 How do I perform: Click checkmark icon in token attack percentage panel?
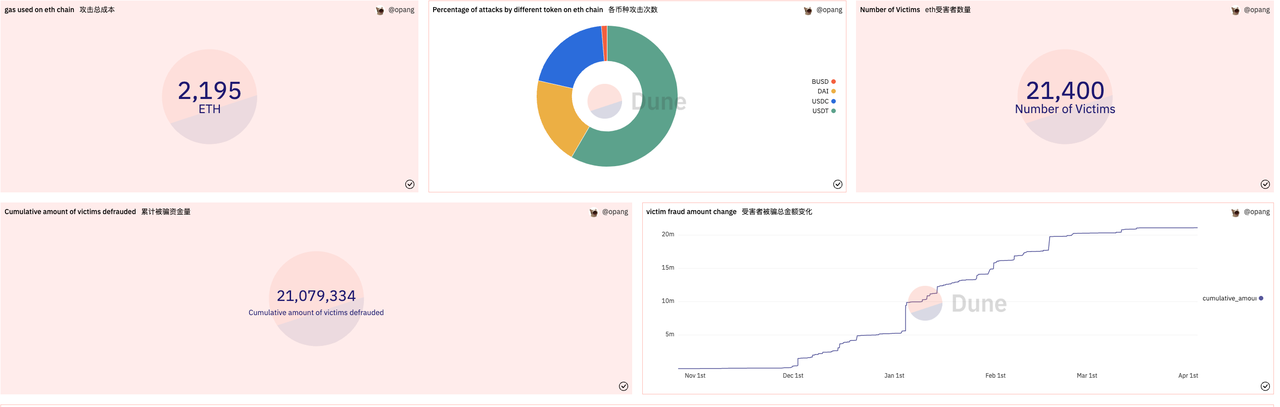pos(838,184)
